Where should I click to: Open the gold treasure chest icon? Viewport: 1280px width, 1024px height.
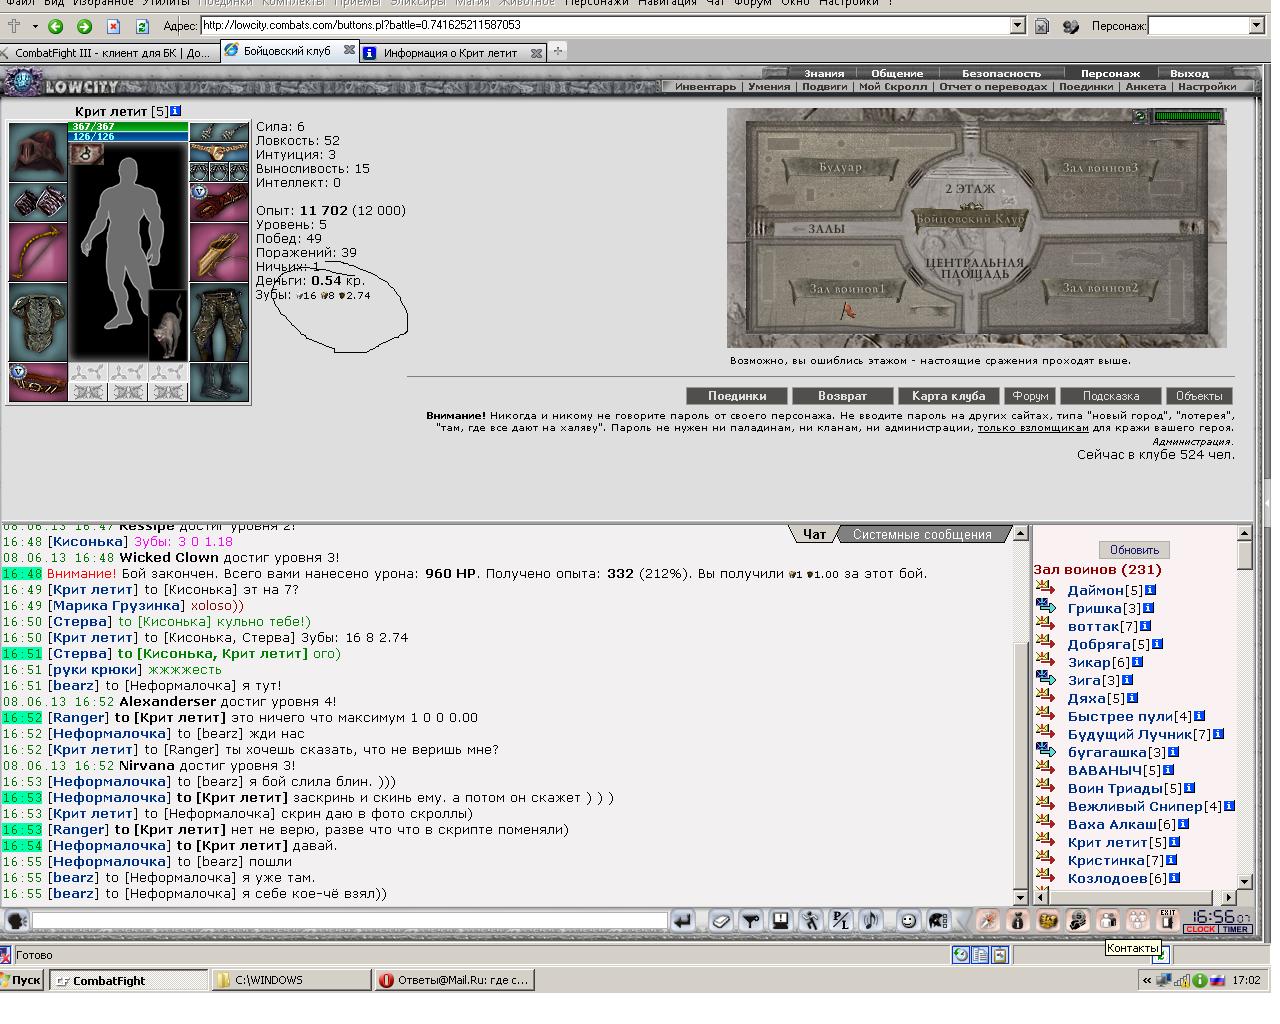click(1048, 920)
